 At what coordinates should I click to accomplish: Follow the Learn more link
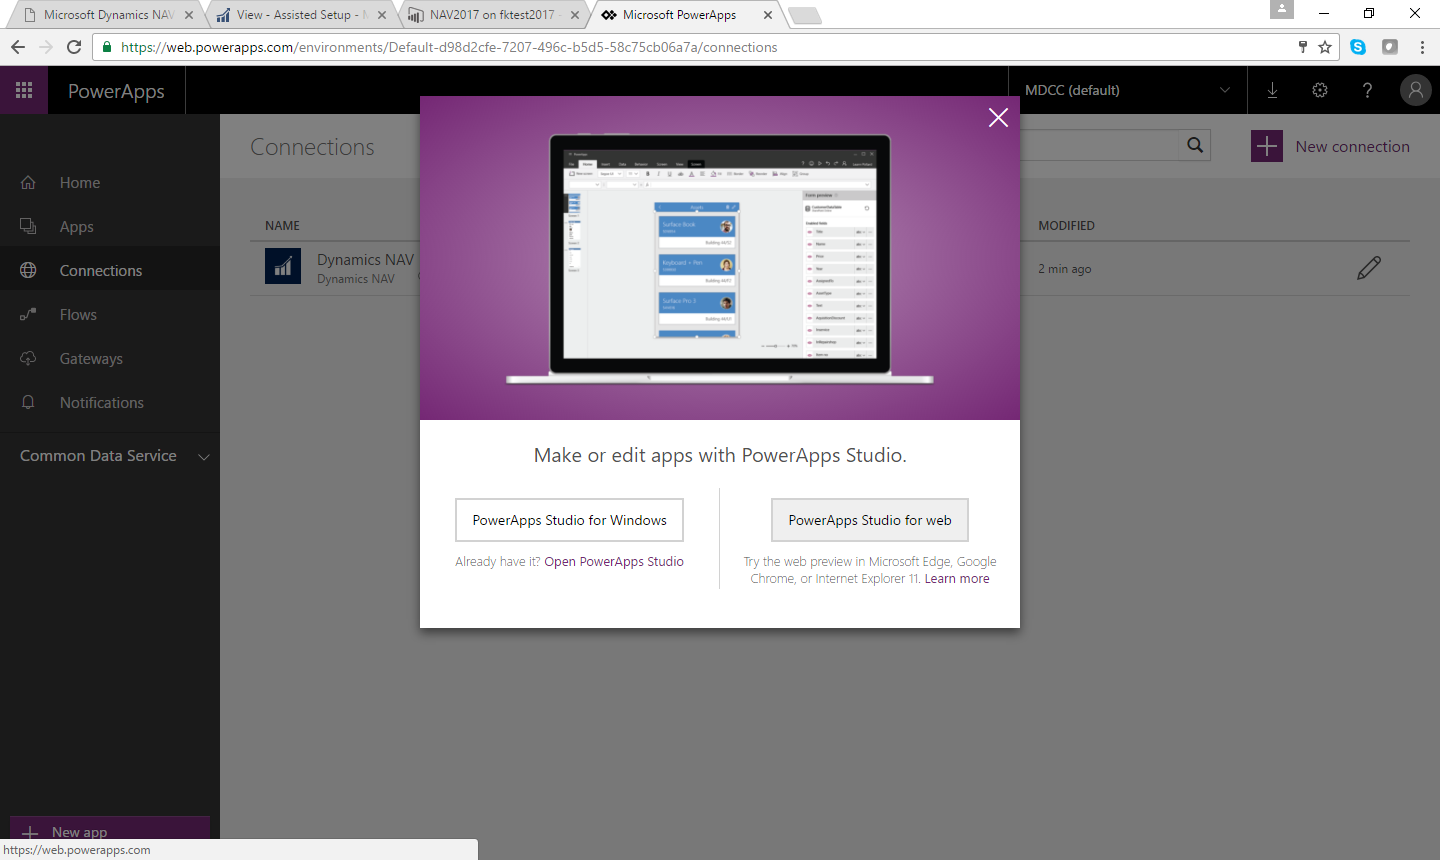956,579
